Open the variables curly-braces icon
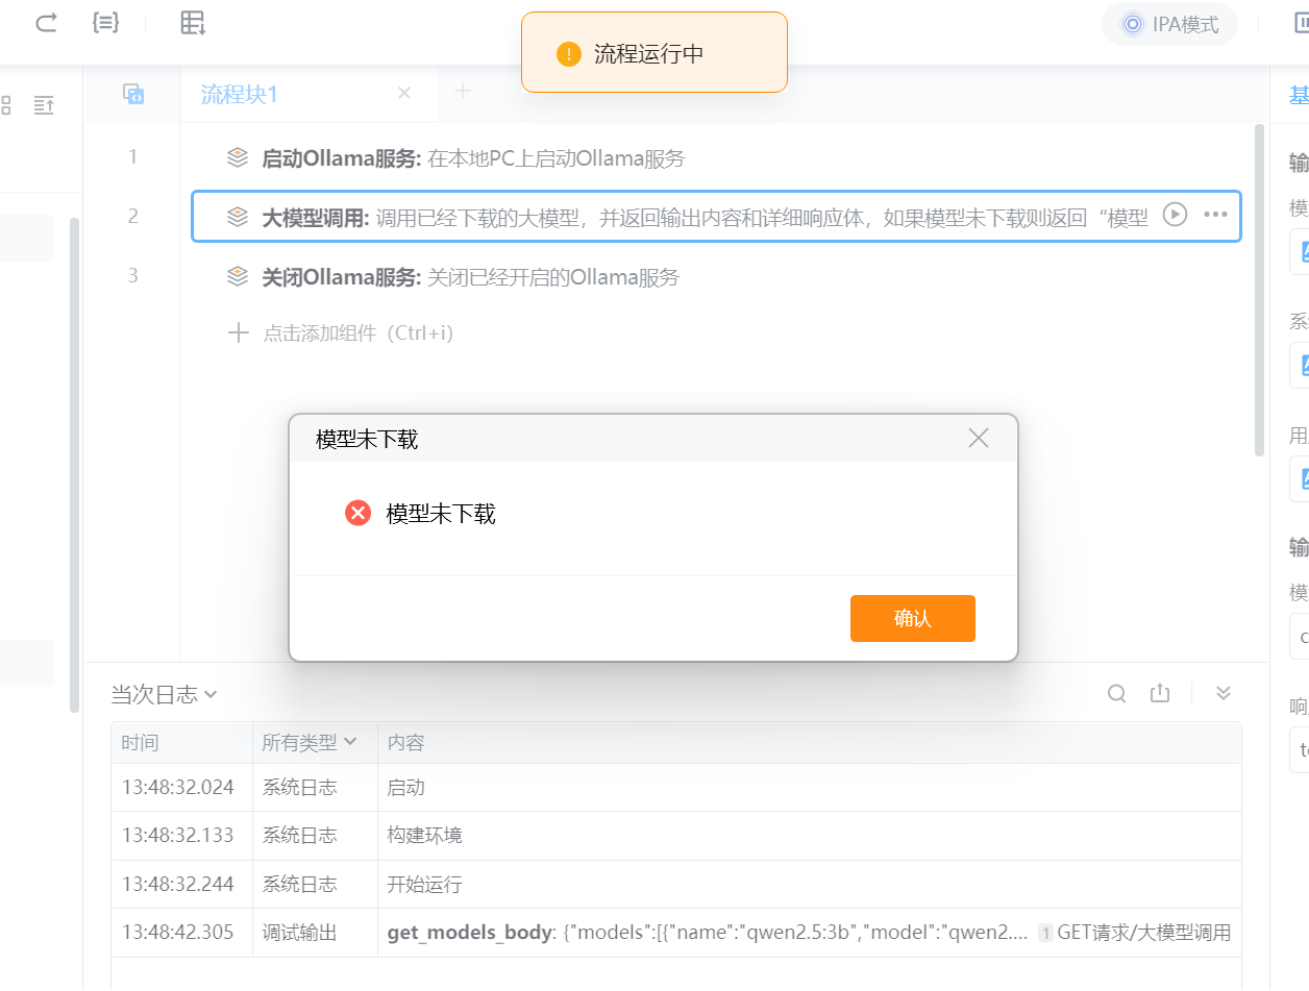 (x=105, y=22)
